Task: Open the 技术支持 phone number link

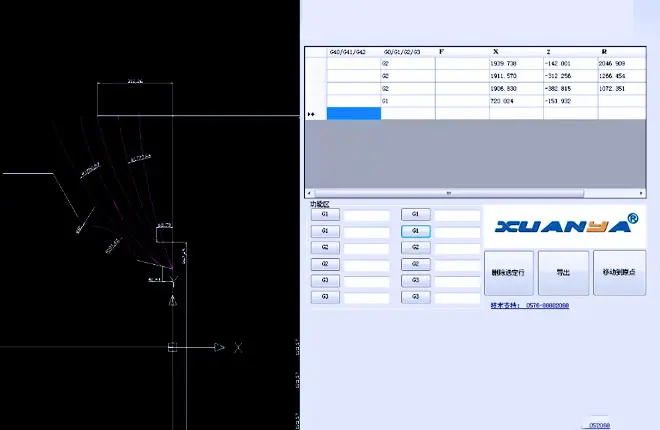Action: pos(530,305)
